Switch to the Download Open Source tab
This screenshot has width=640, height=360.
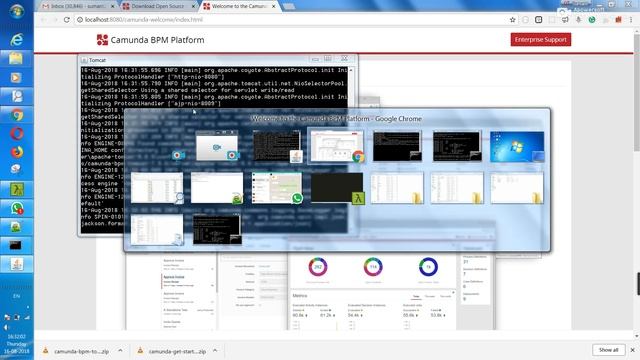[158, 6]
